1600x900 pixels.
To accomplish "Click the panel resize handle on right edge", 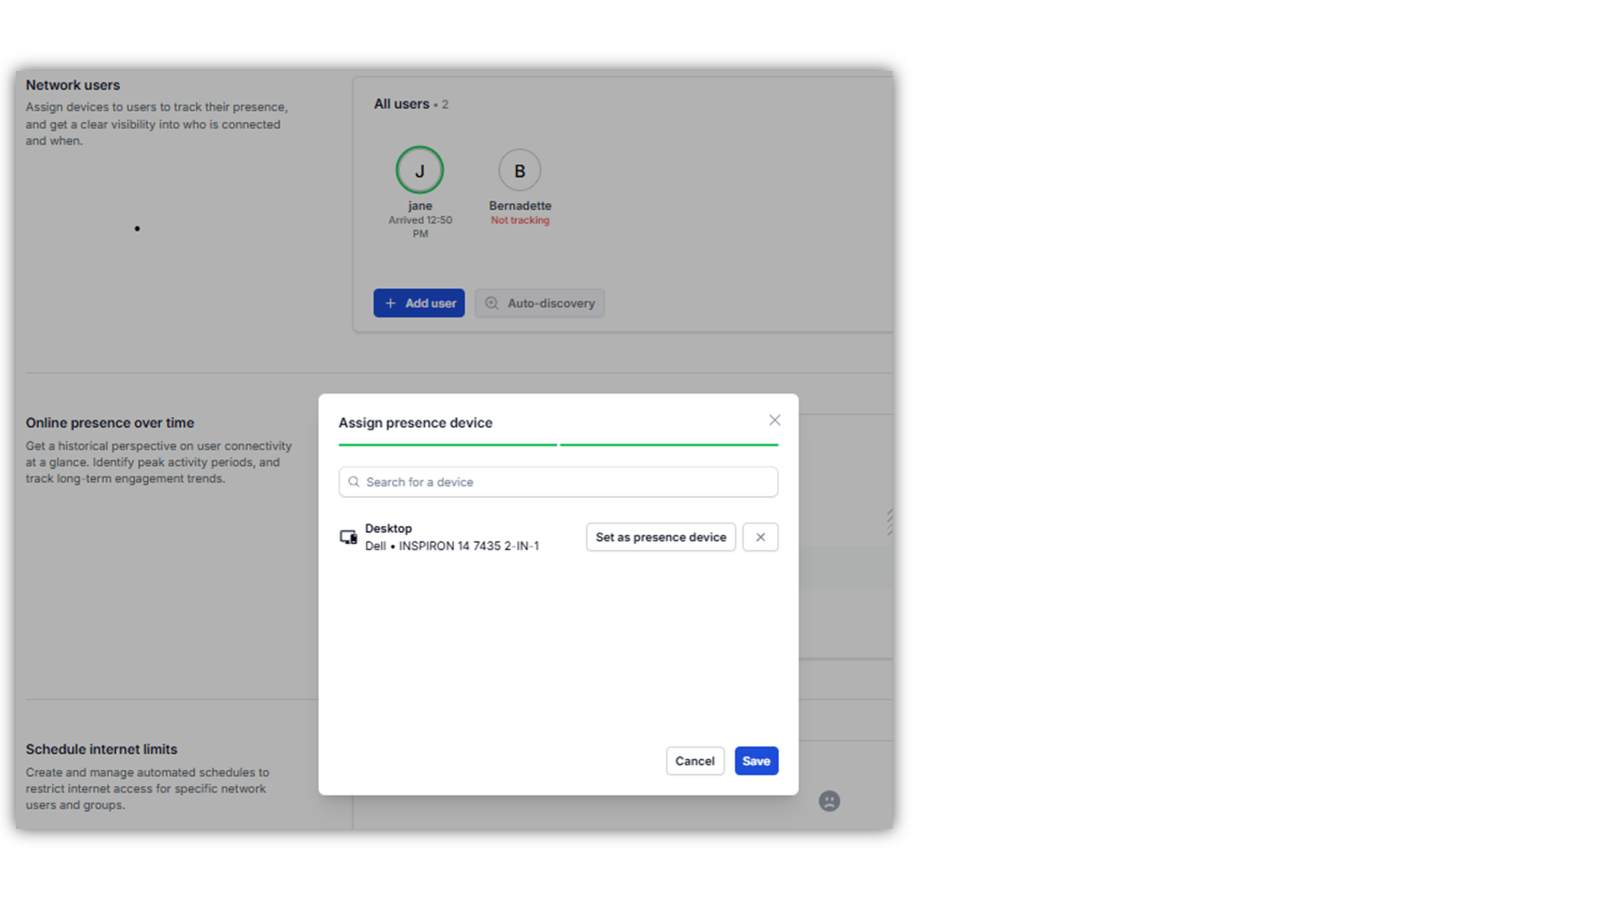I will 889,521.
